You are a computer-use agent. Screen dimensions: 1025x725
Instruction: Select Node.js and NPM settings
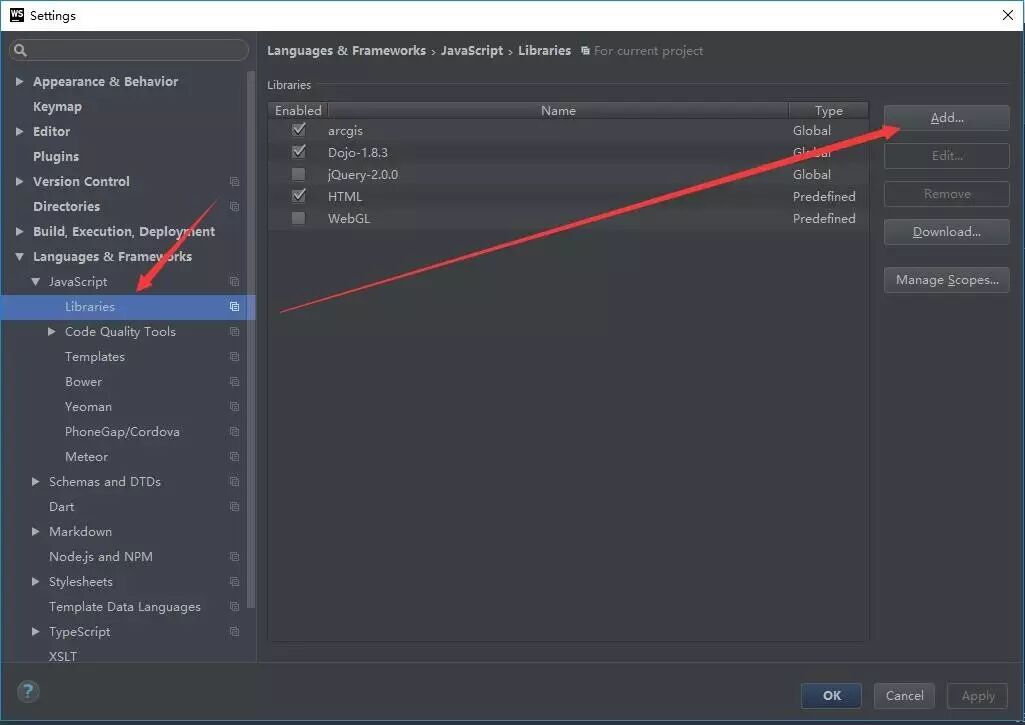101,557
